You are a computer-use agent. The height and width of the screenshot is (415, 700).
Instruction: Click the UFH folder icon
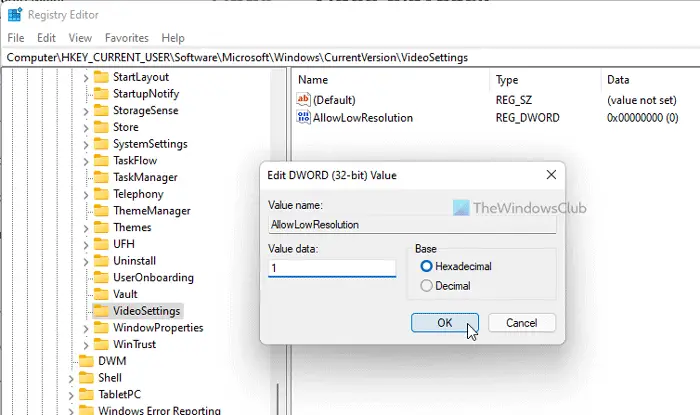pos(101,244)
